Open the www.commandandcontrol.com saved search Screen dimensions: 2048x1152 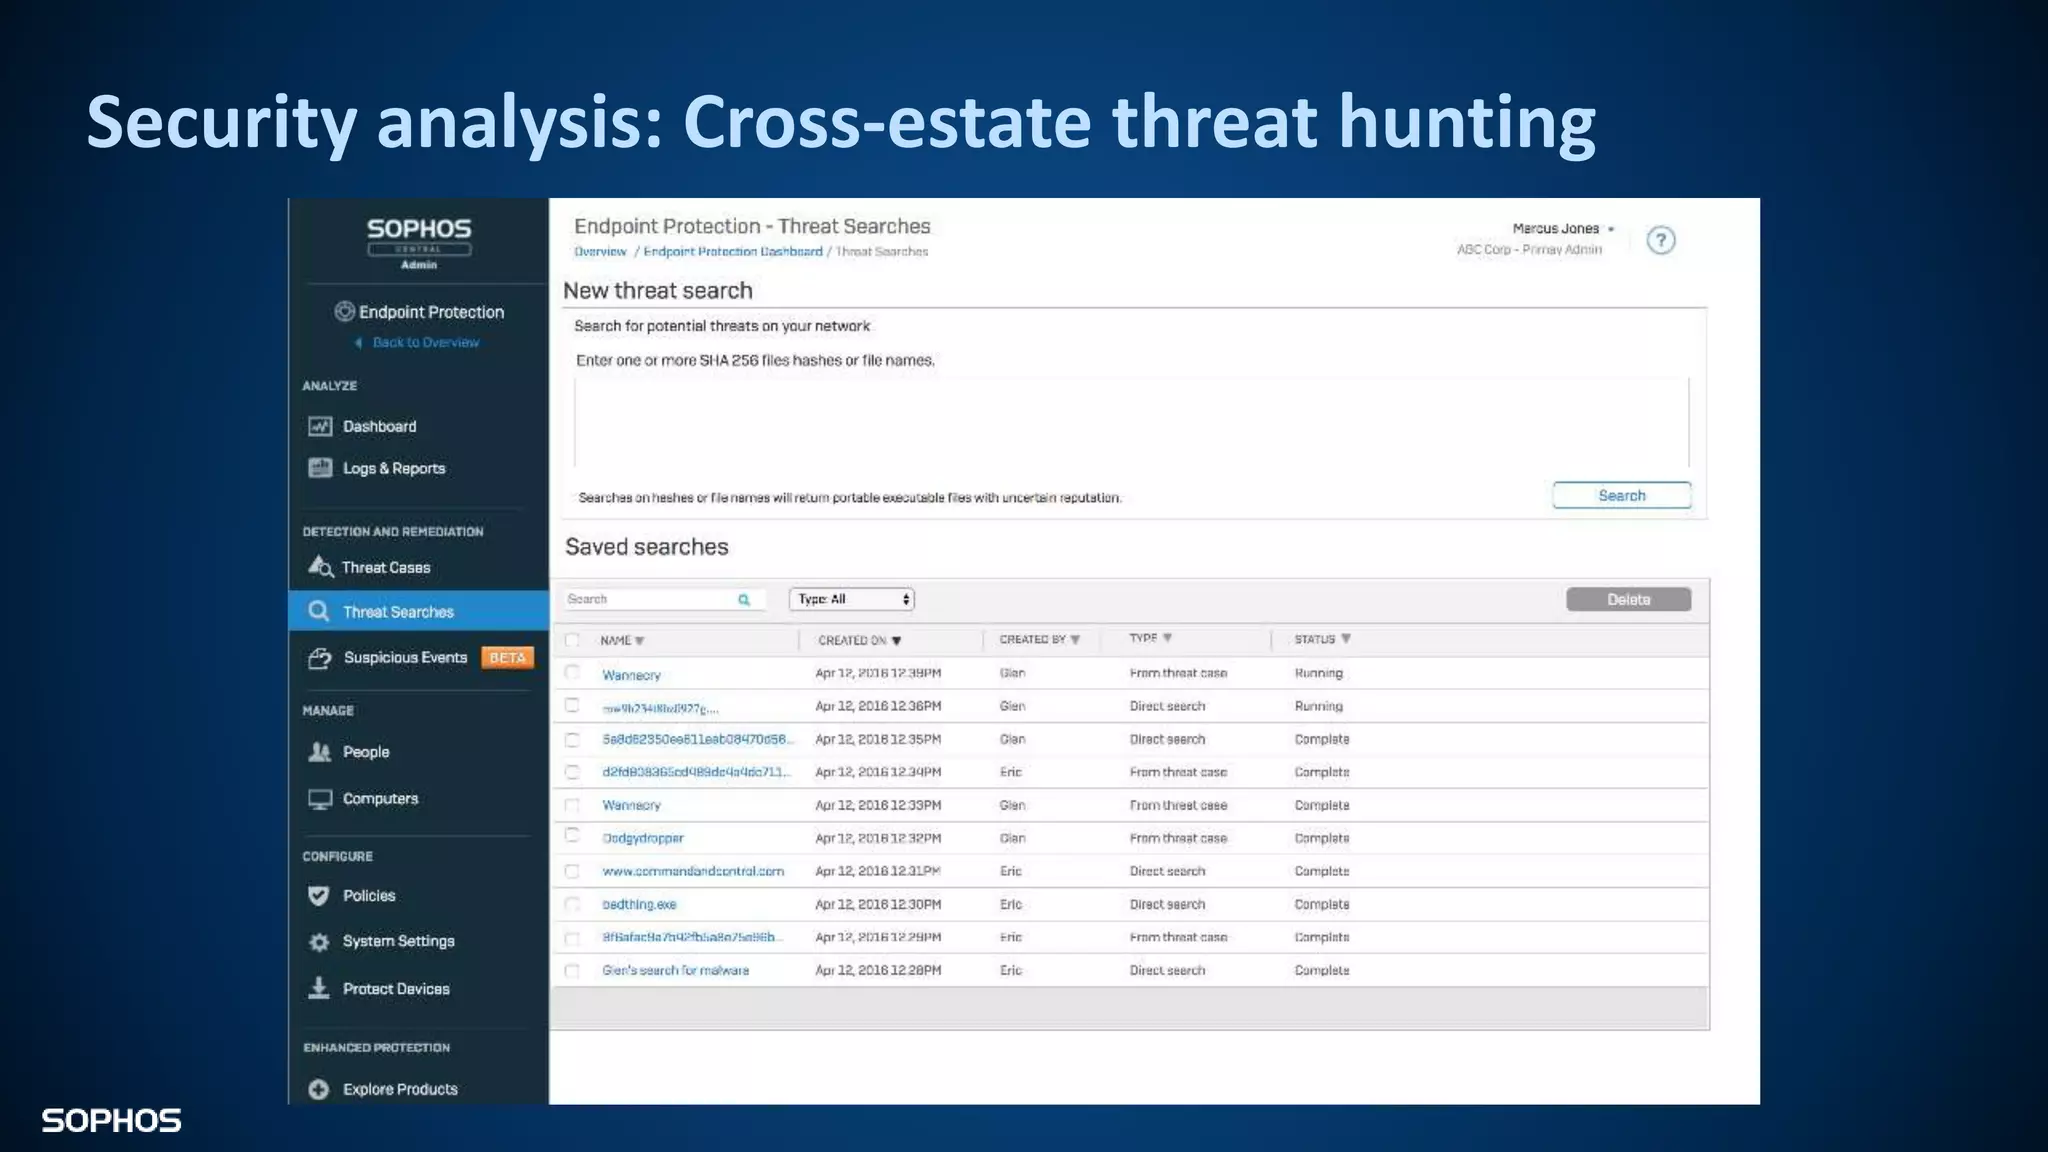click(693, 871)
